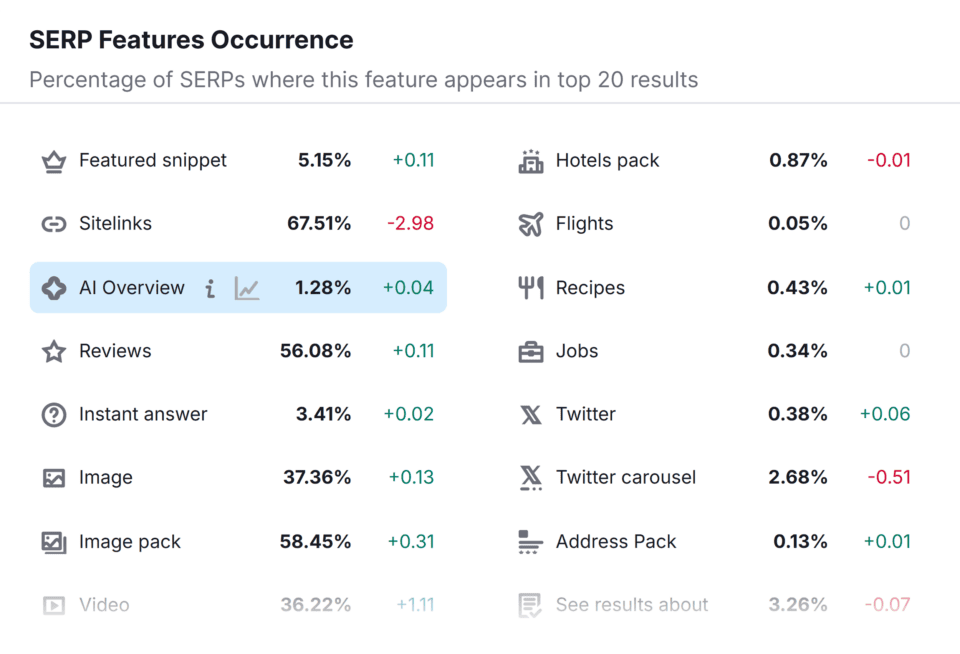960x654 pixels.
Task: Click the Sitelinks 67.51% value
Action: click(x=319, y=224)
